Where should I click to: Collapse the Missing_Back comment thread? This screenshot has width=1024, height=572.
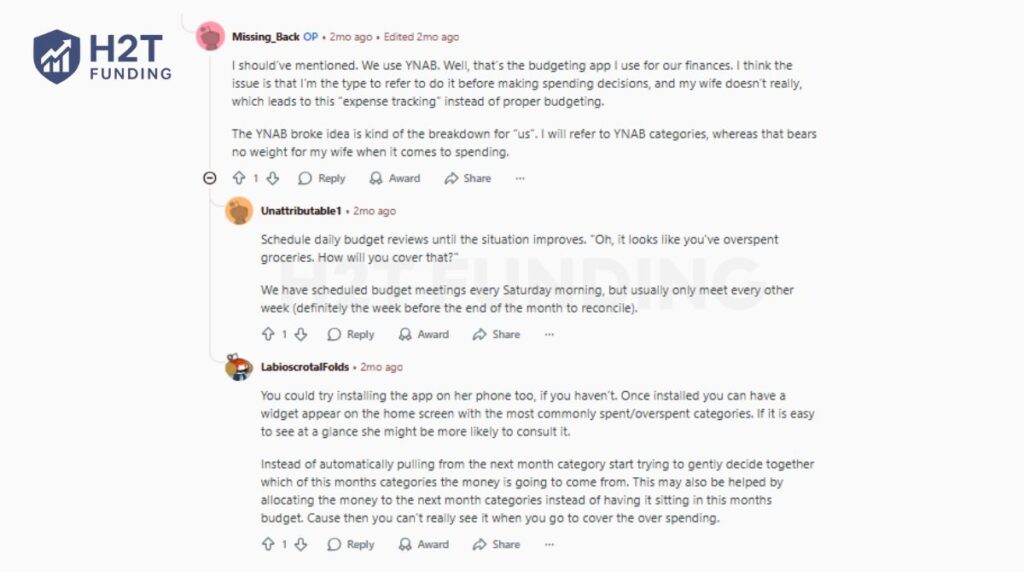coord(210,178)
